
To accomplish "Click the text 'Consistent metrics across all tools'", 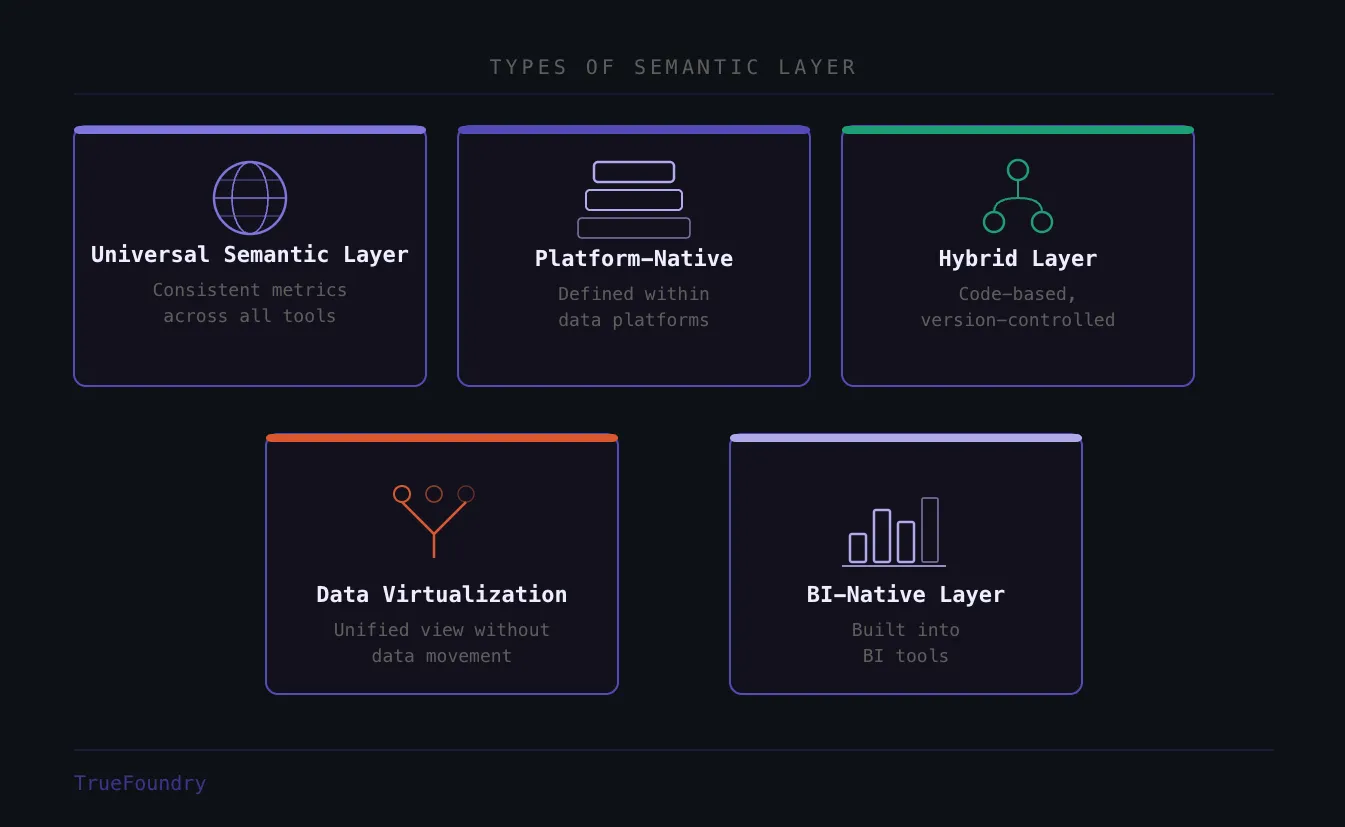I will pyautogui.click(x=250, y=303).
